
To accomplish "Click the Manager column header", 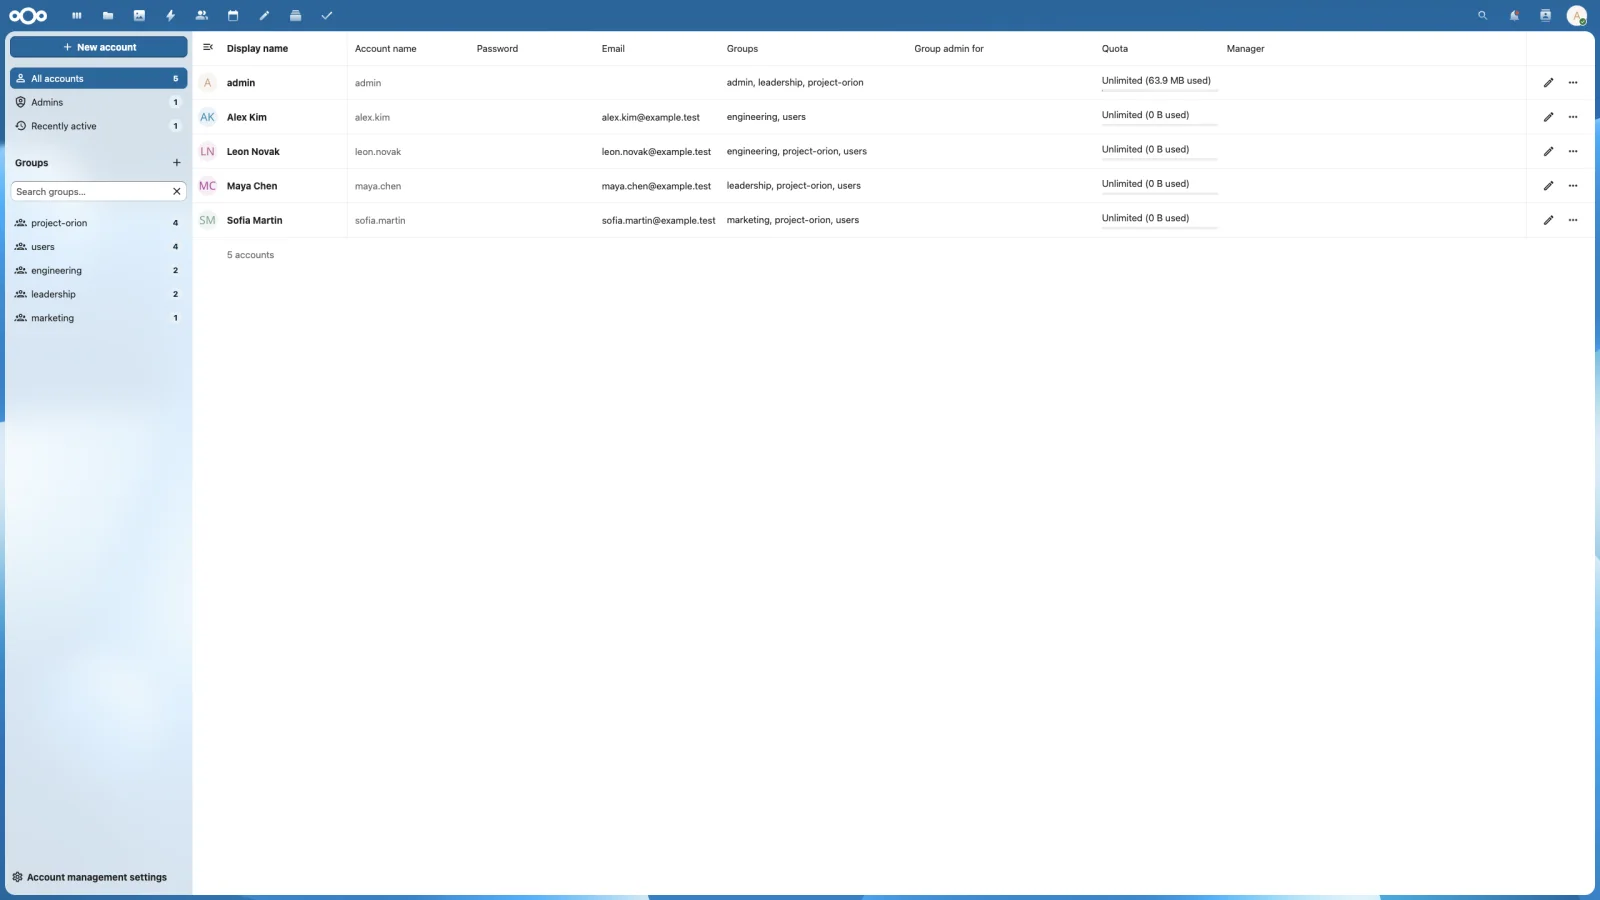I will [x=1245, y=48].
